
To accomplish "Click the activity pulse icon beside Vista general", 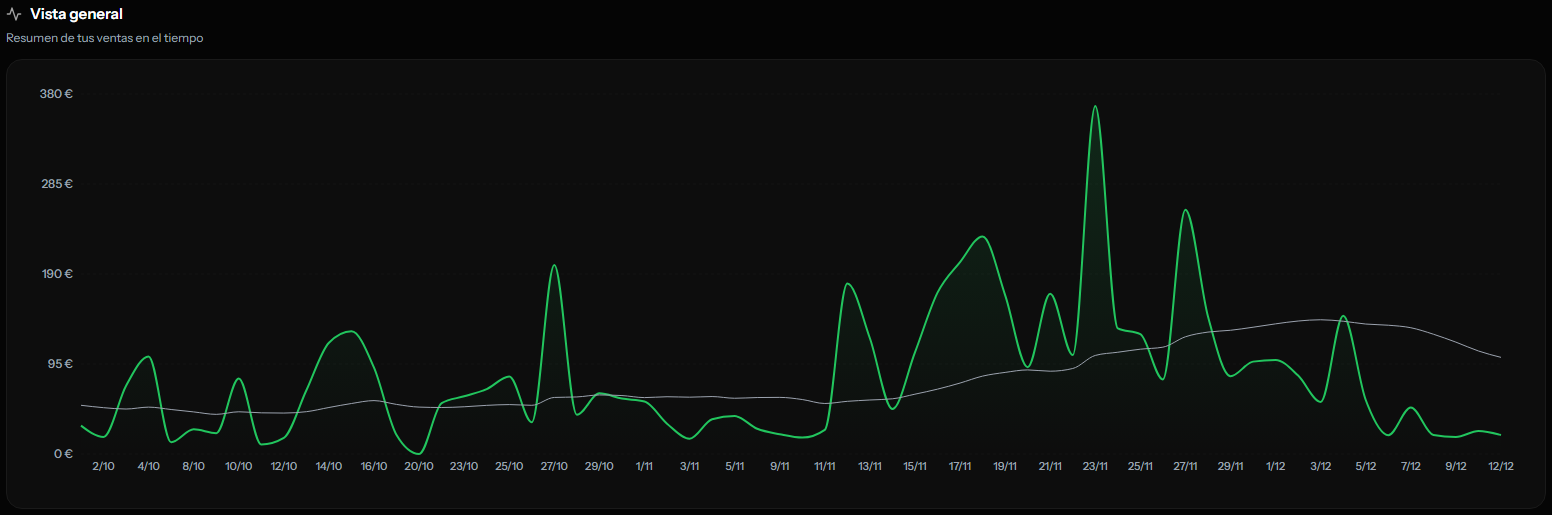I will pos(14,15).
